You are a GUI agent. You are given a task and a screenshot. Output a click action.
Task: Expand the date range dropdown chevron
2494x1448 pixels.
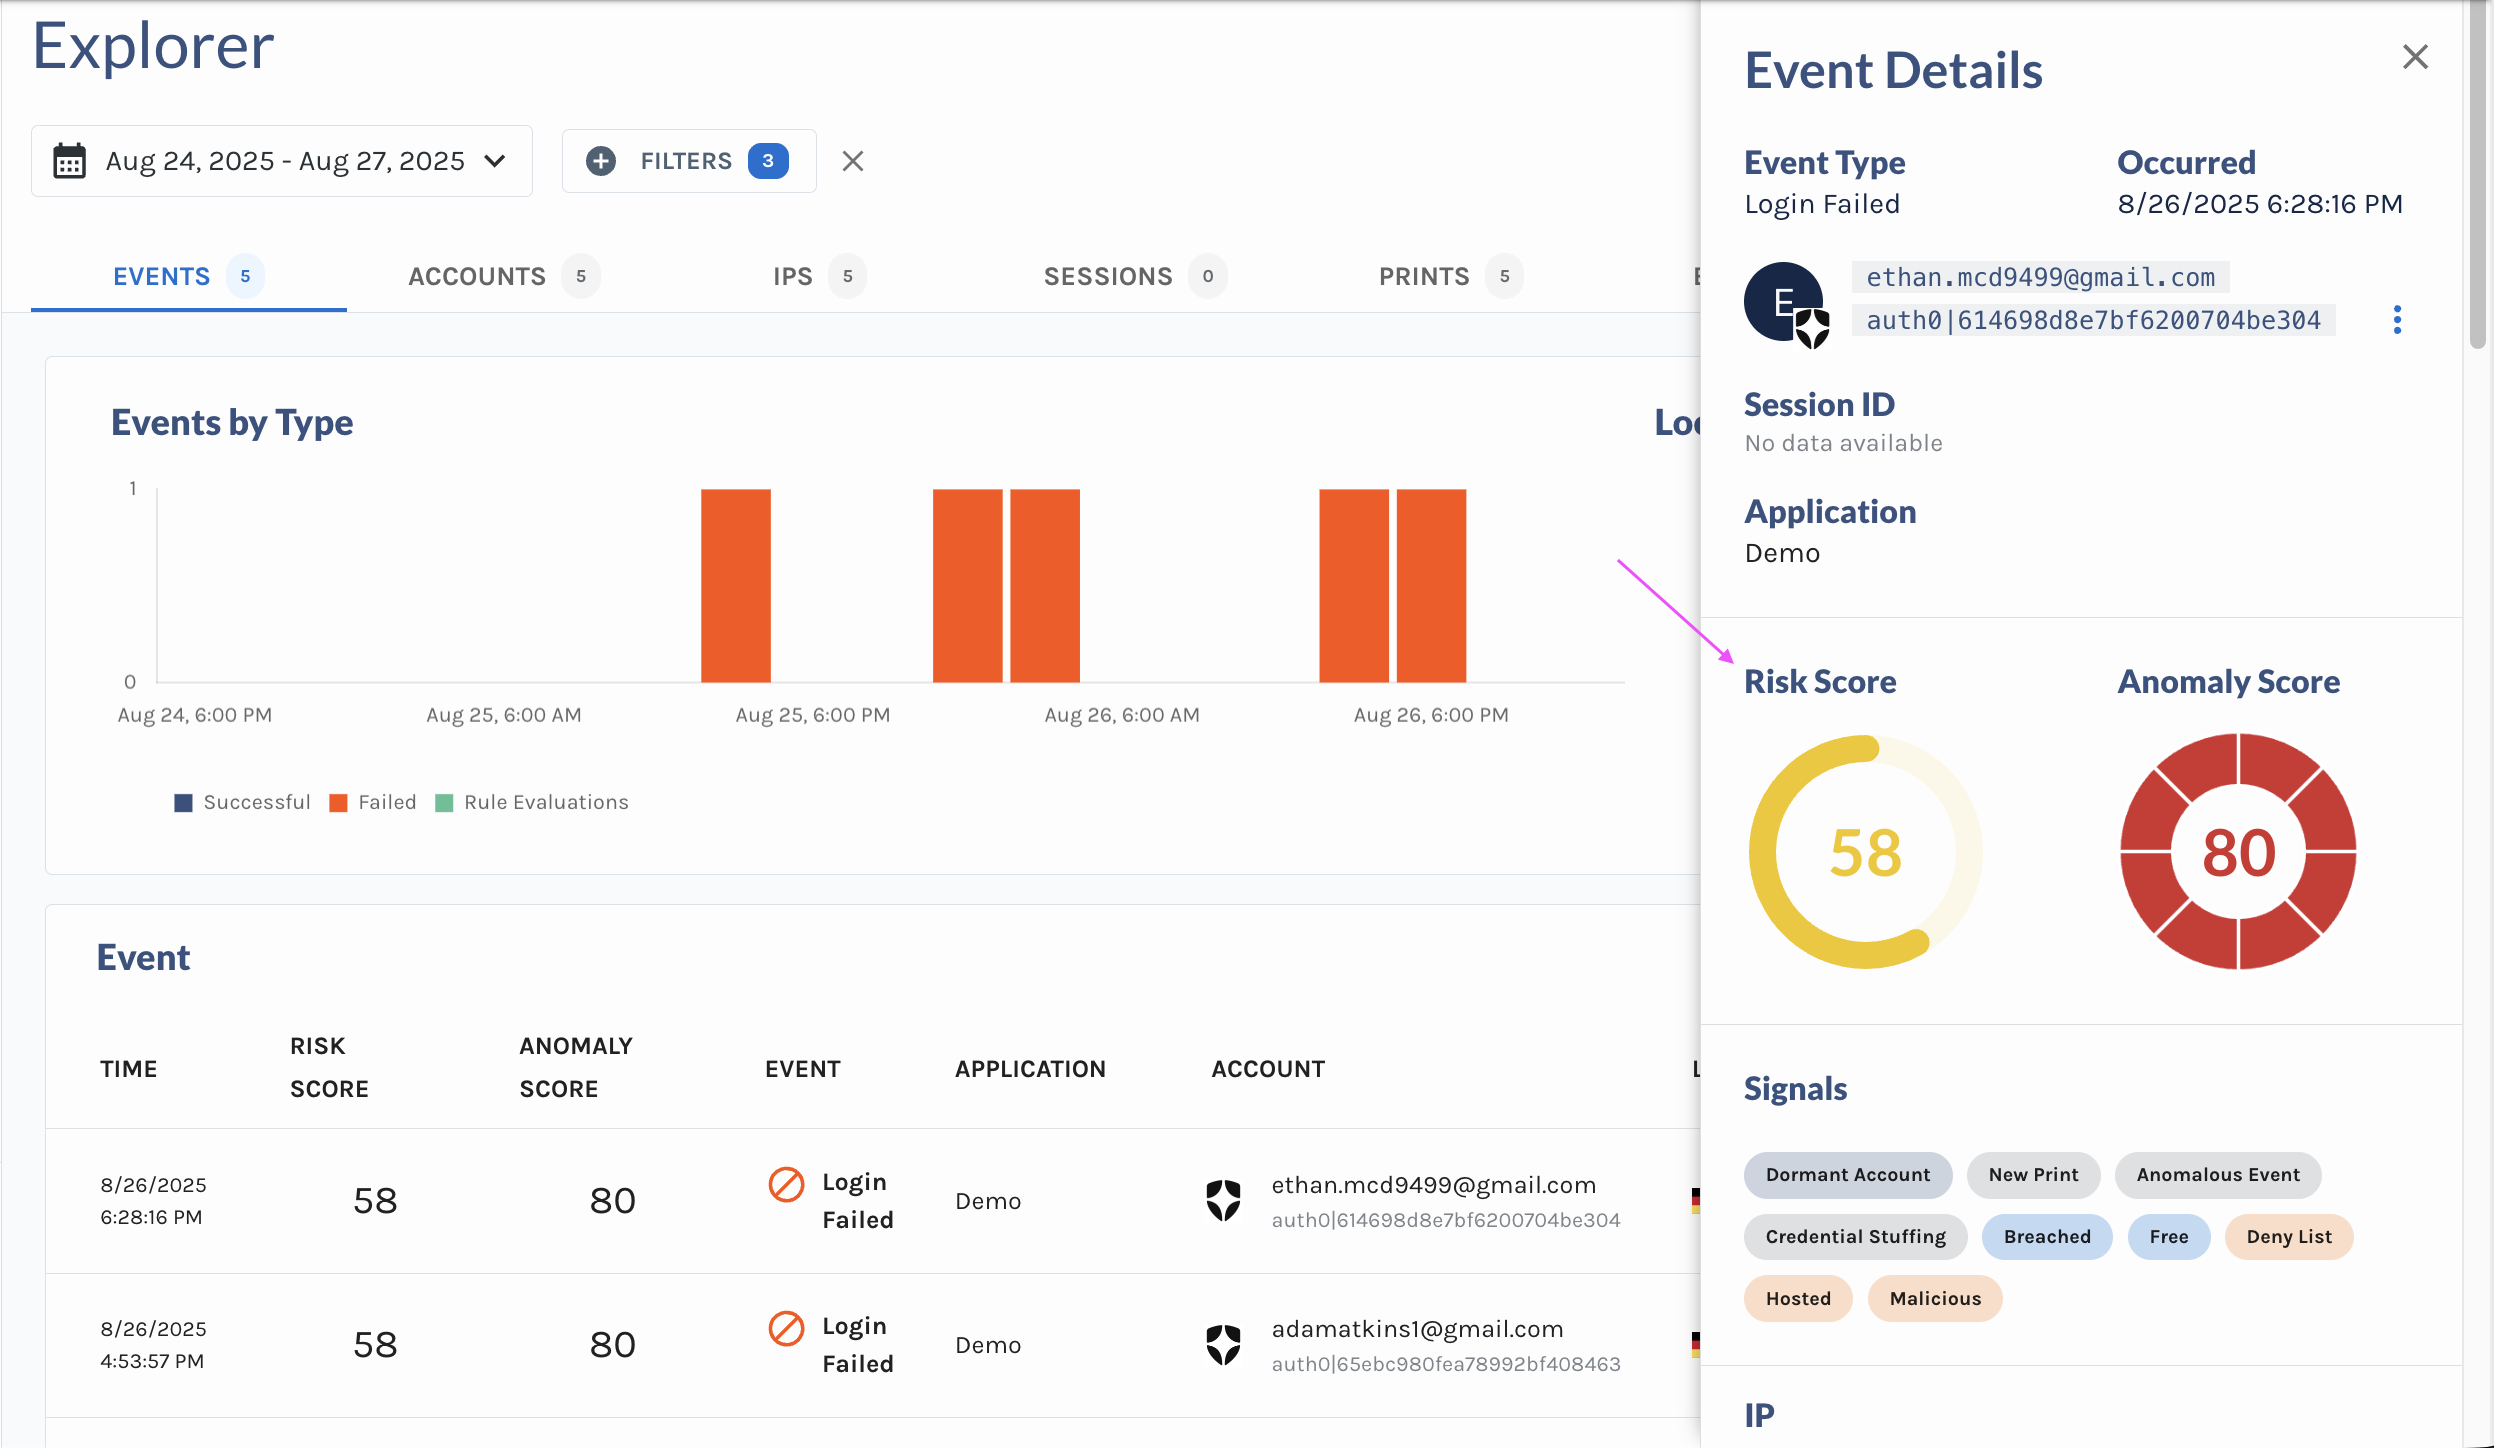click(495, 161)
